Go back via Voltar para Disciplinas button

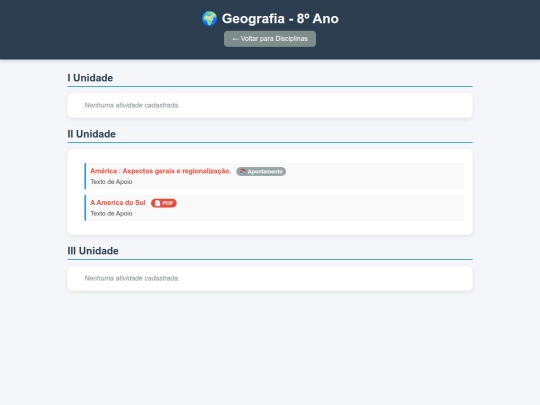point(270,39)
